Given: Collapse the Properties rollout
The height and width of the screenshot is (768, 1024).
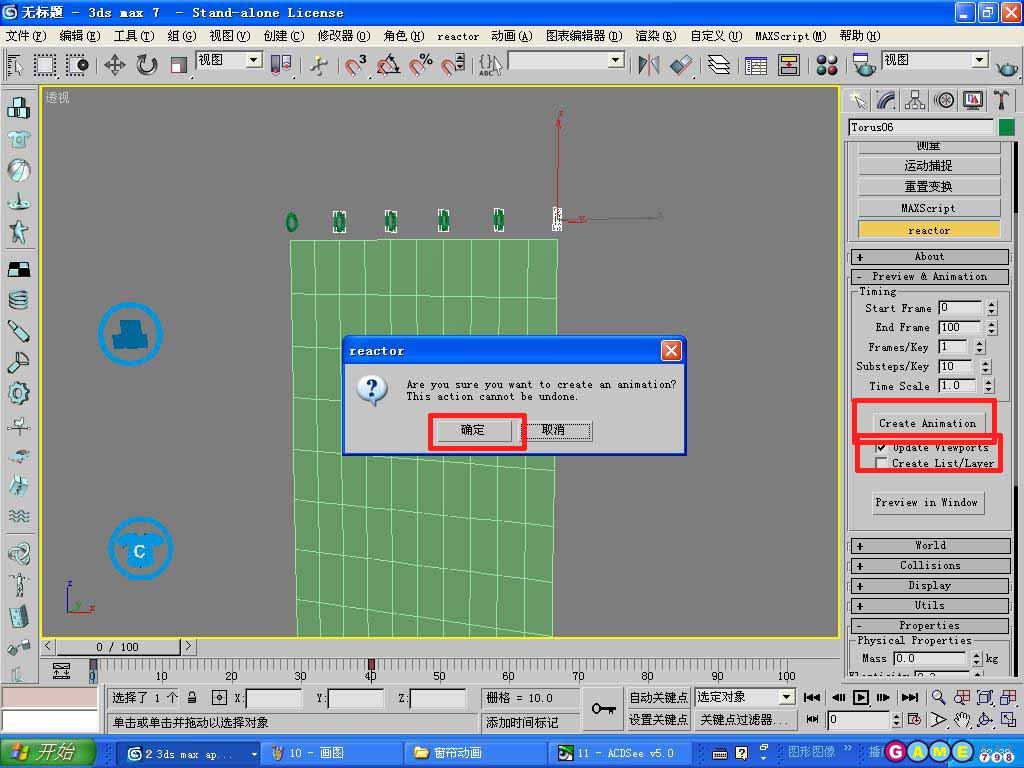Looking at the screenshot, I should [930, 626].
